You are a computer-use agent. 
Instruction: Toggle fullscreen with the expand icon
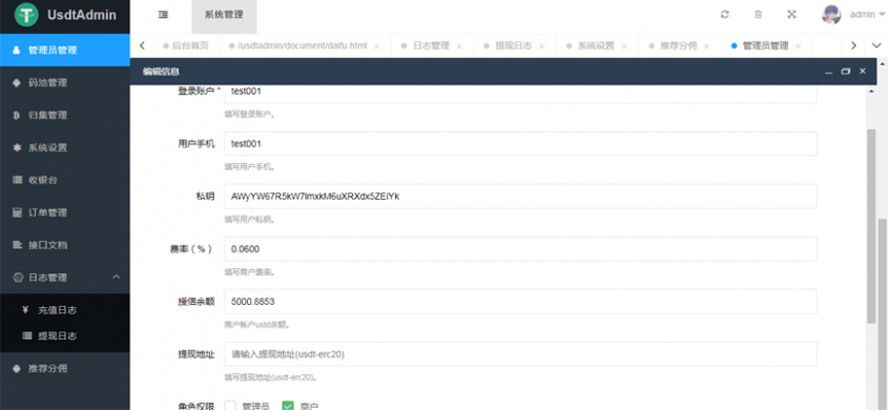(x=792, y=15)
